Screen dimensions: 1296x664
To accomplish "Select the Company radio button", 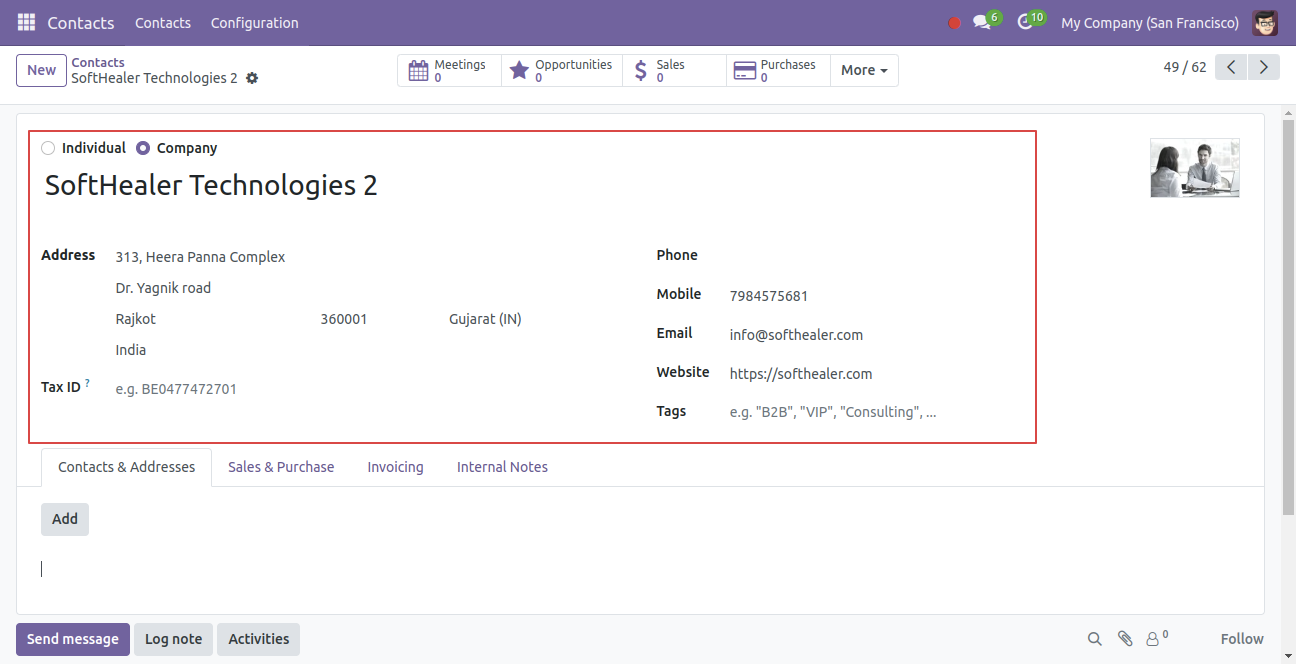I will pos(143,148).
